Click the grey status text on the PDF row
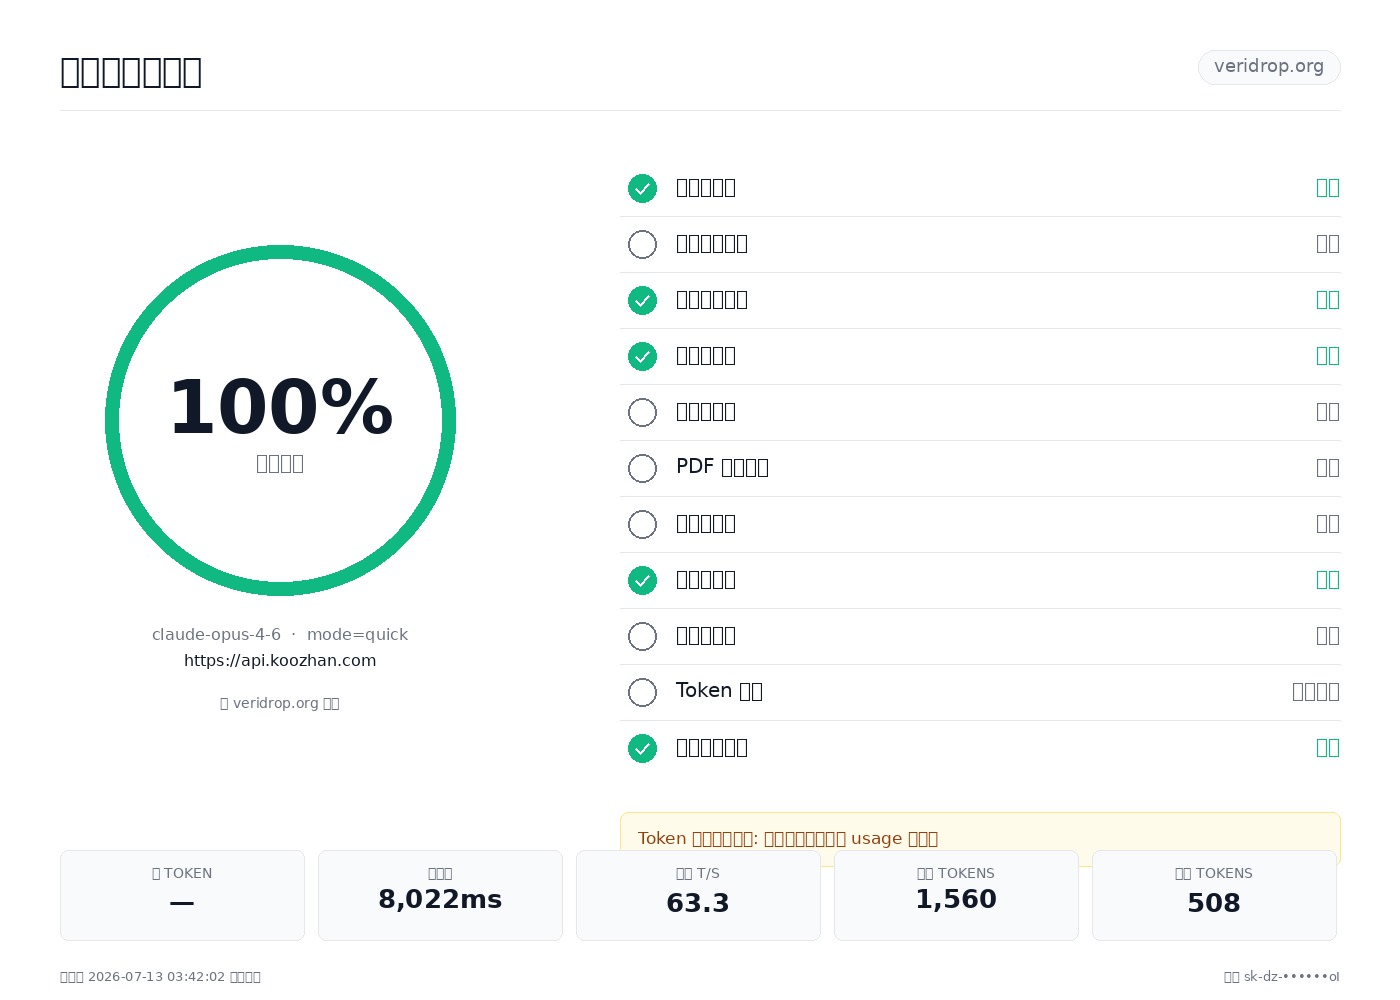 (x=1328, y=467)
